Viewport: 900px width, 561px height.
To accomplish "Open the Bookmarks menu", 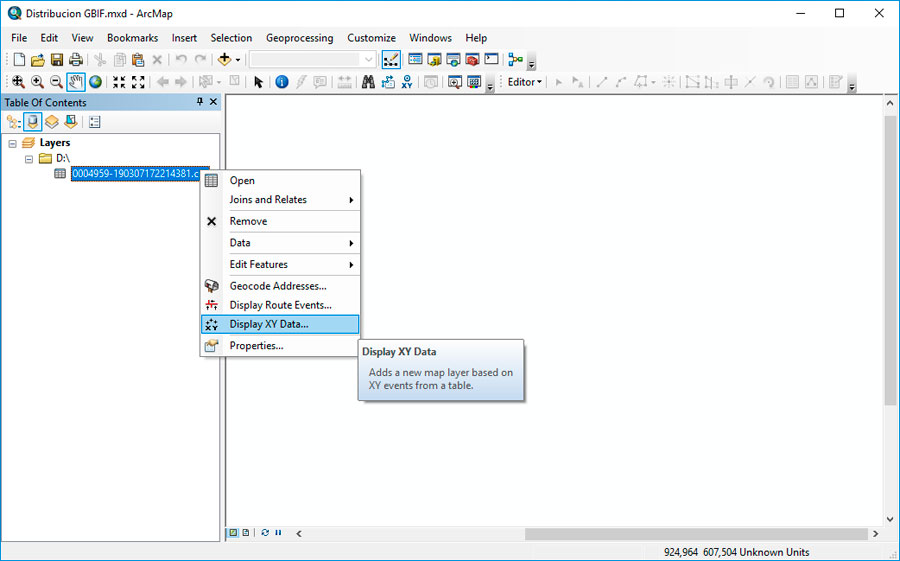I will (133, 38).
